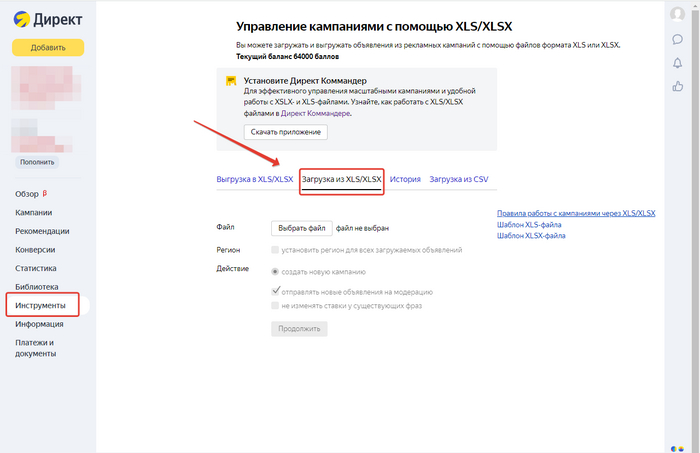Click the beta mark next to Обзор
Screen dimensions: 700x453
point(45,193)
